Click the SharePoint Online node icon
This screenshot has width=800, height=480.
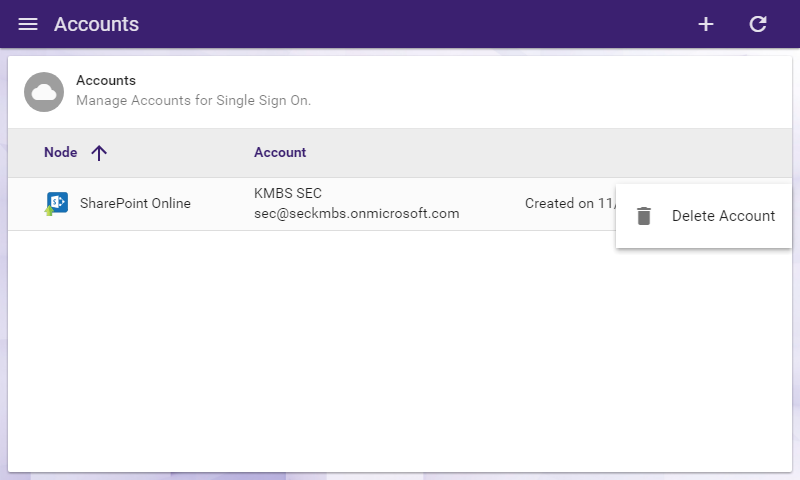(57, 204)
